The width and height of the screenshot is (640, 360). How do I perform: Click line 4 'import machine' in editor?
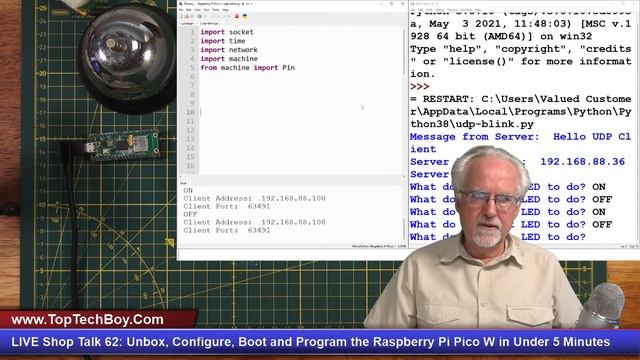click(x=229, y=59)
